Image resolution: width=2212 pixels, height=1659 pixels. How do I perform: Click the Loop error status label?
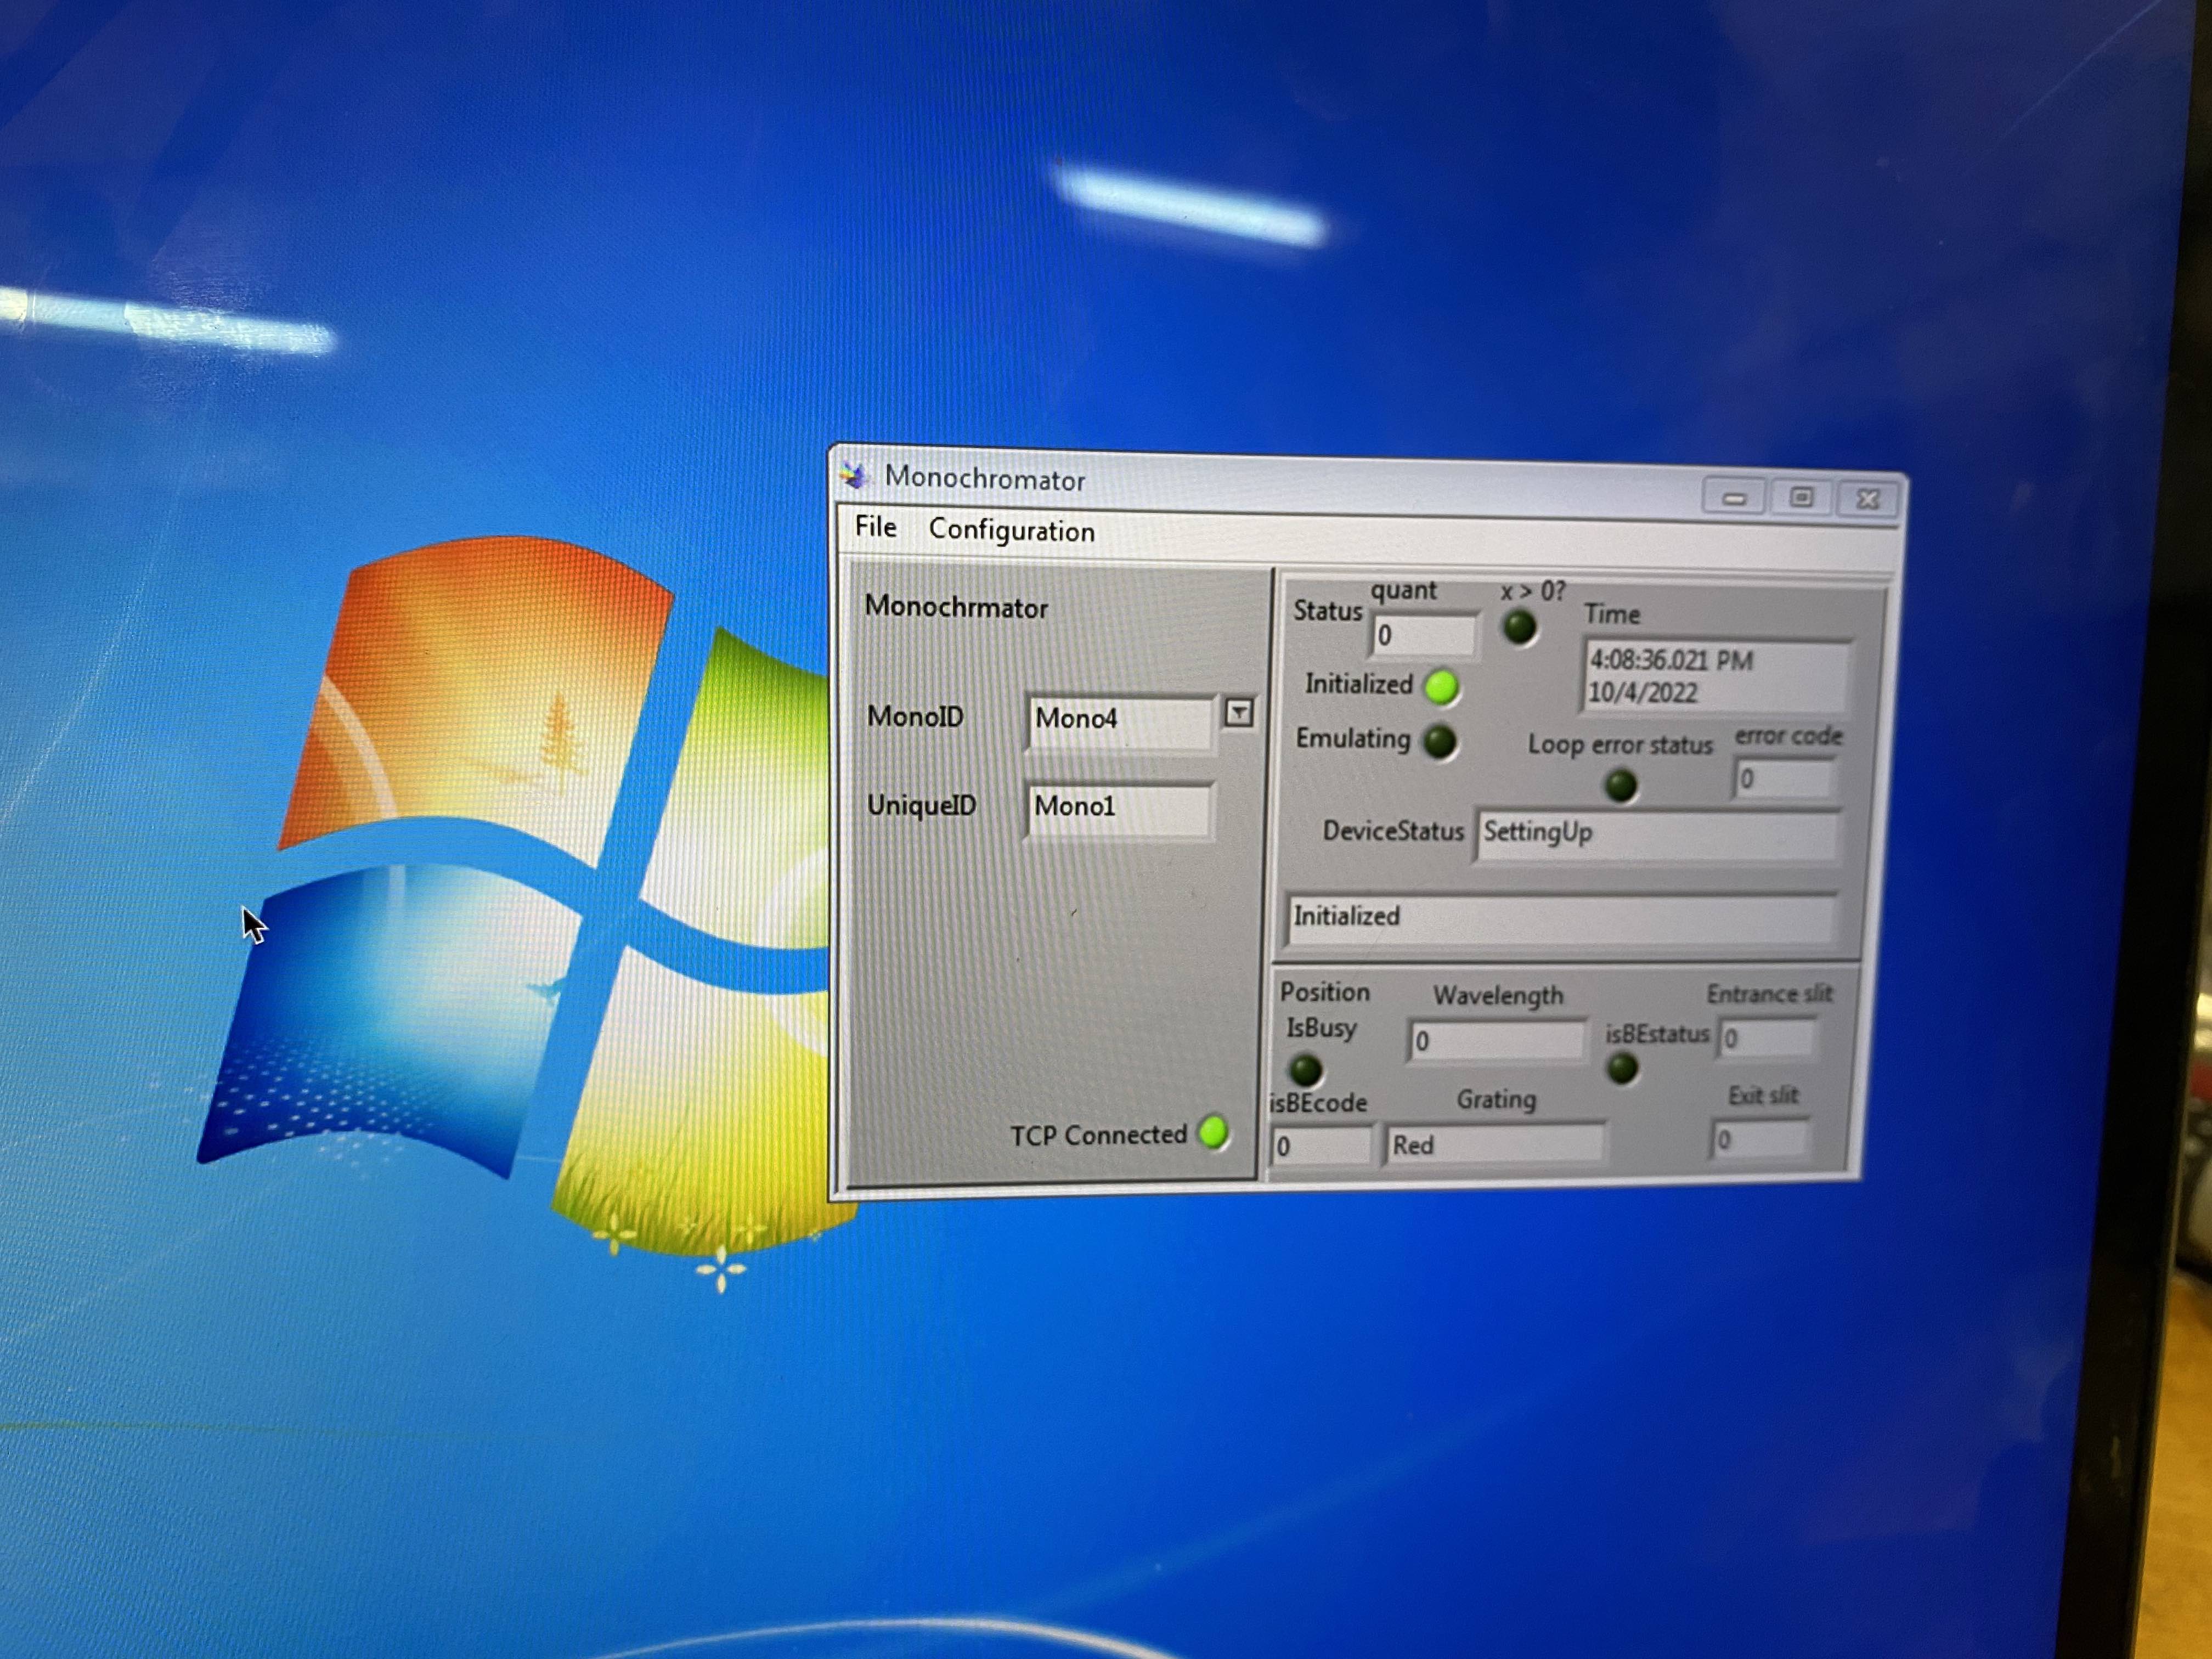coord(1620,745)
